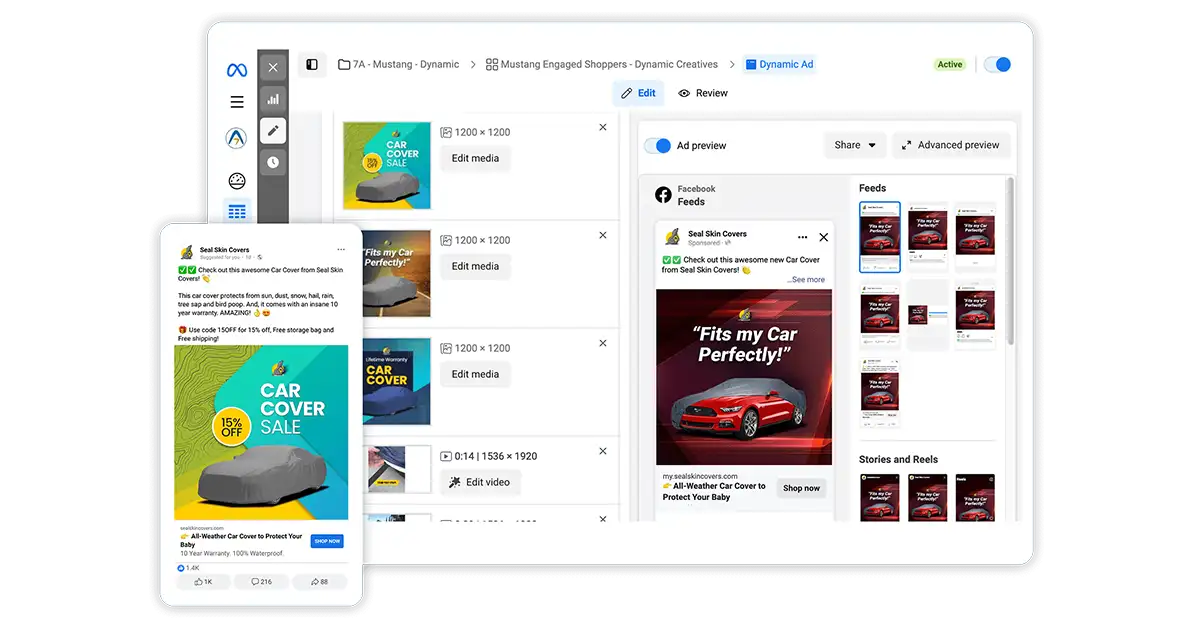Viewport: 1200px width, 628px height.
Task: Click the circular A logo in the sidebar
Action: coord(237,137)
